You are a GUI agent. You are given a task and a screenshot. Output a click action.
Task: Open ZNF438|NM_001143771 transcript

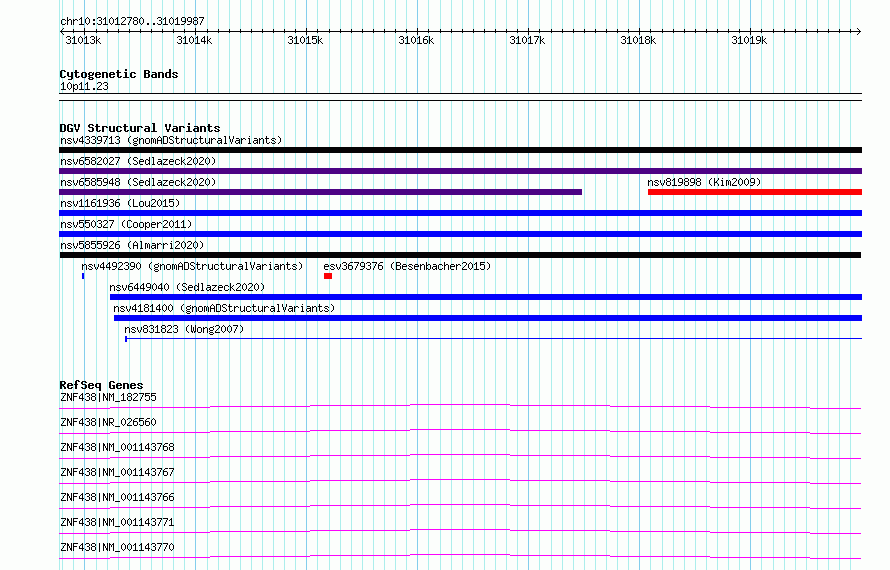(x=117, y=522)
